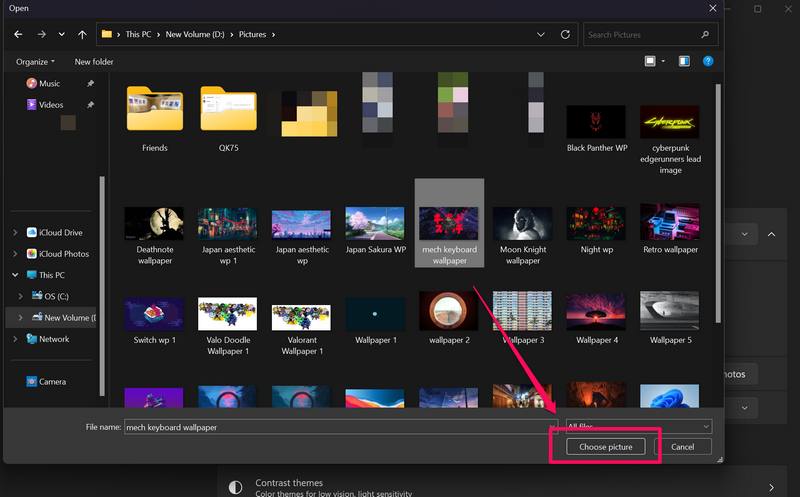
Task: Click the Choose picture button
Action: pyautogui.click(x=606, y=447)
